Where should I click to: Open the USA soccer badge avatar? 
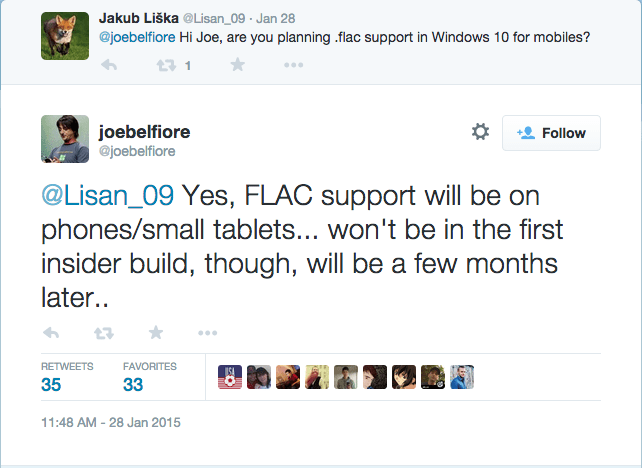point(230,377)
